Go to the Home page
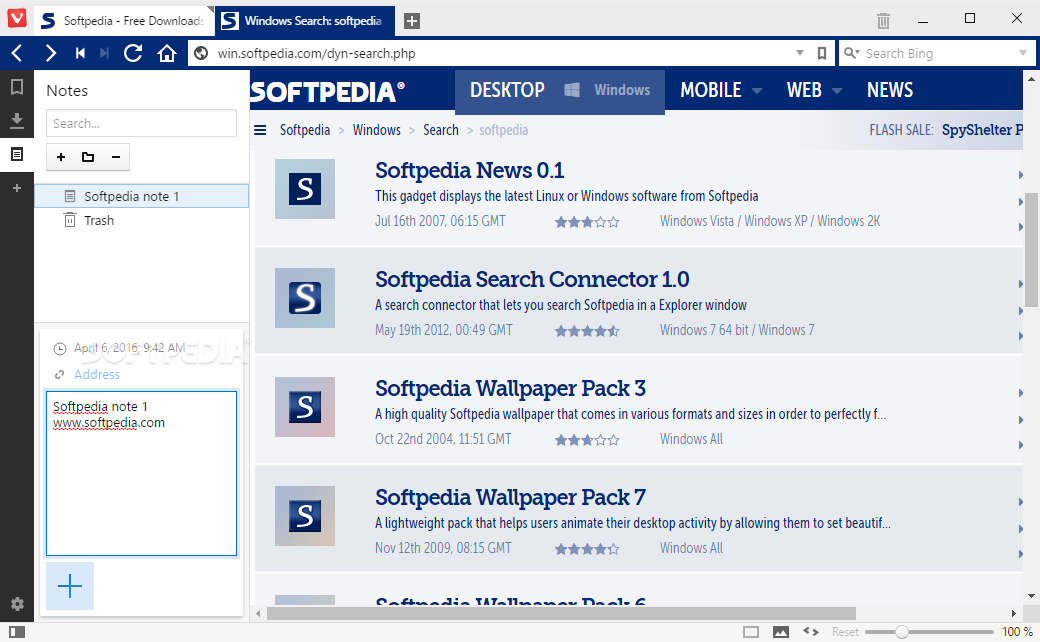 coord(166,53)
